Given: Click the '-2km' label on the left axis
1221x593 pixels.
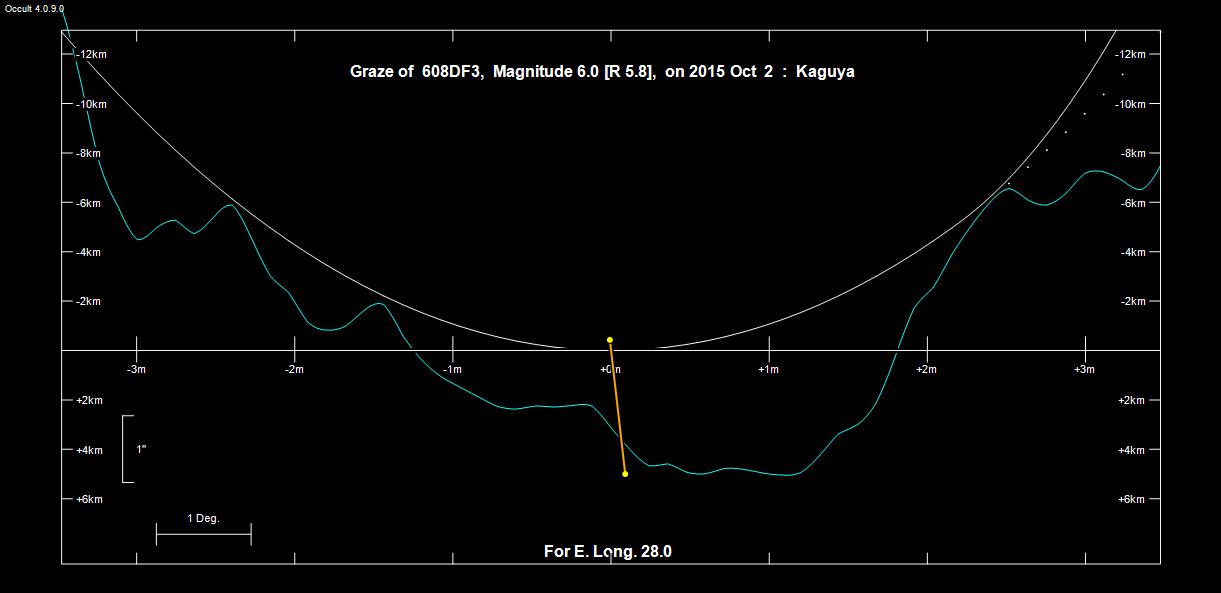Looking at the screenshot, I should [x=89, y=301].
